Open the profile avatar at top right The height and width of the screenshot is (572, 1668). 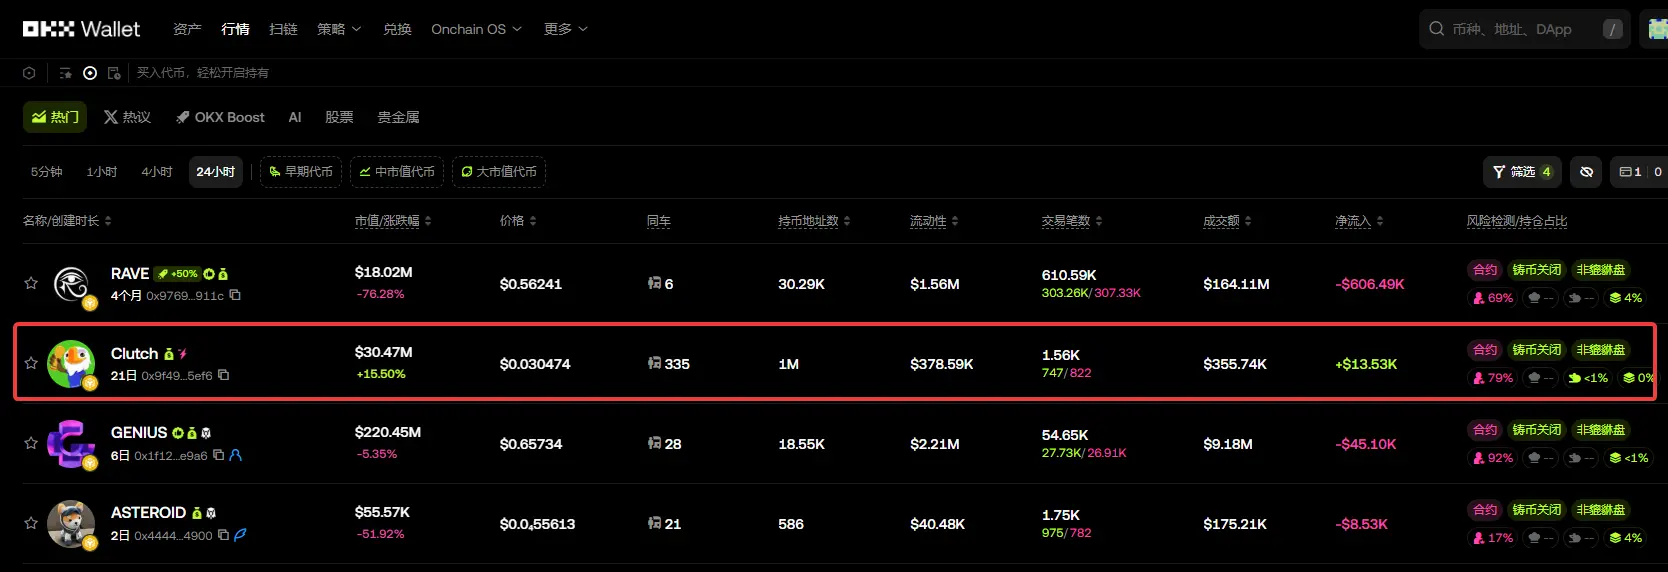[1657, 29]
